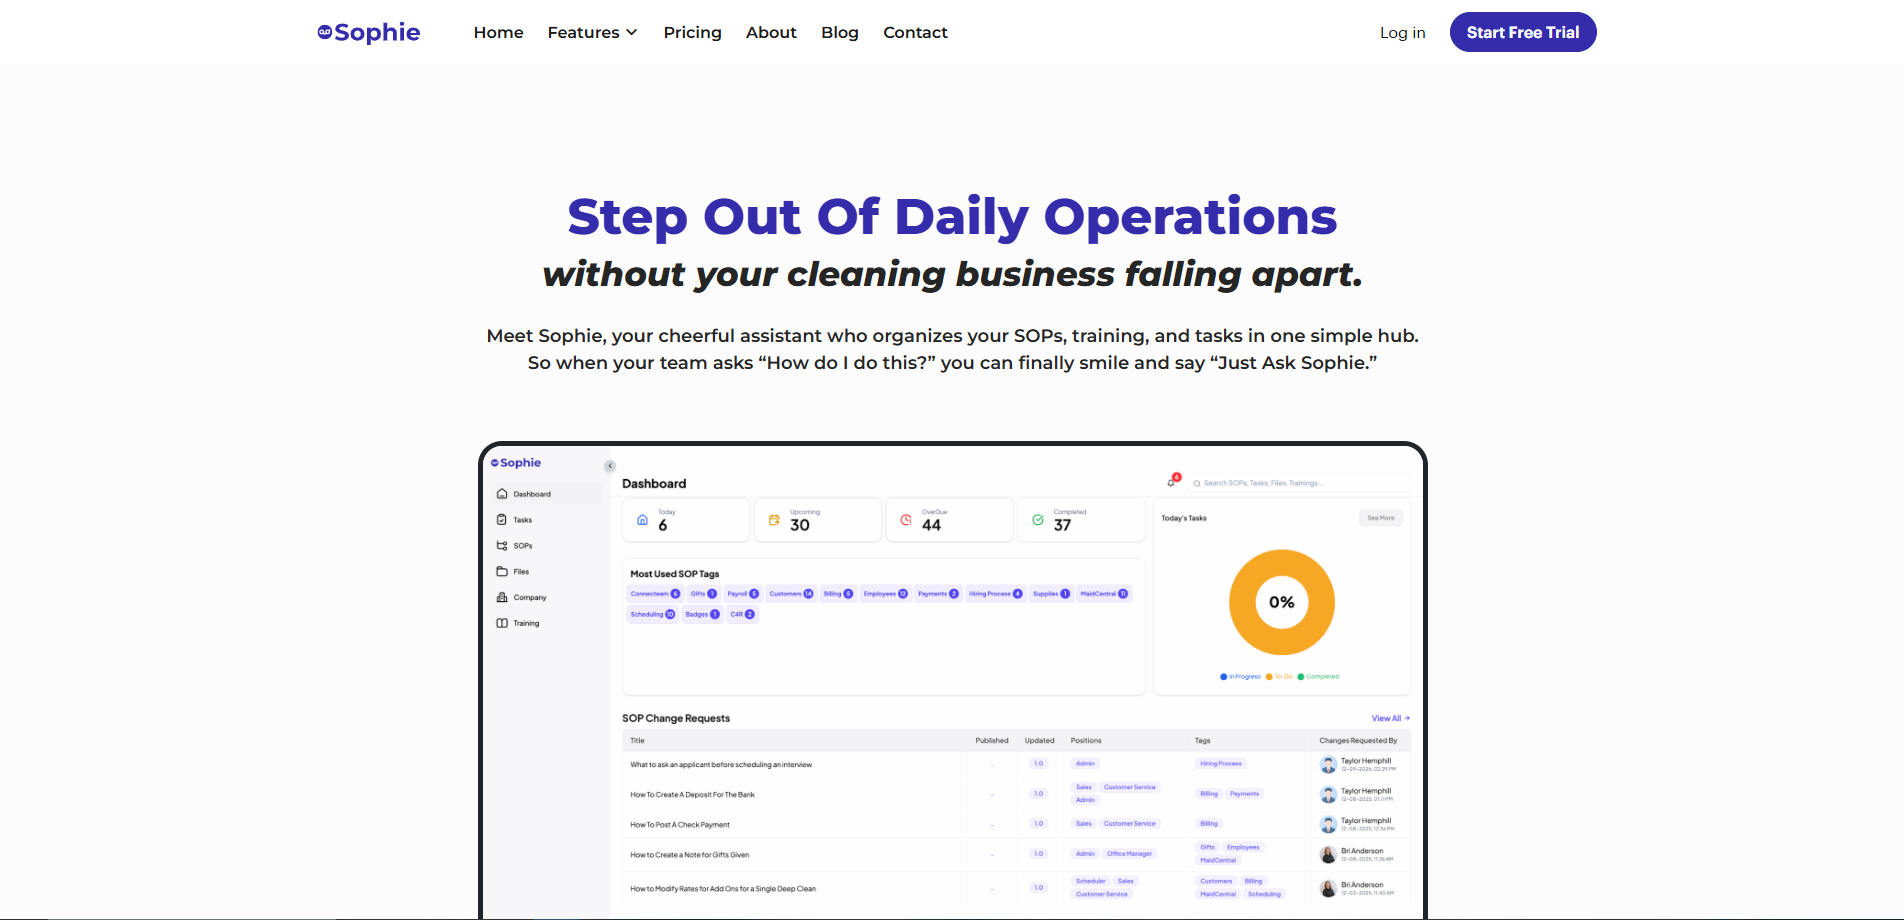The width and height of the screenshot is (1904, 920).
Task: Click the notification bell icon
Action: coord(1172,482)
